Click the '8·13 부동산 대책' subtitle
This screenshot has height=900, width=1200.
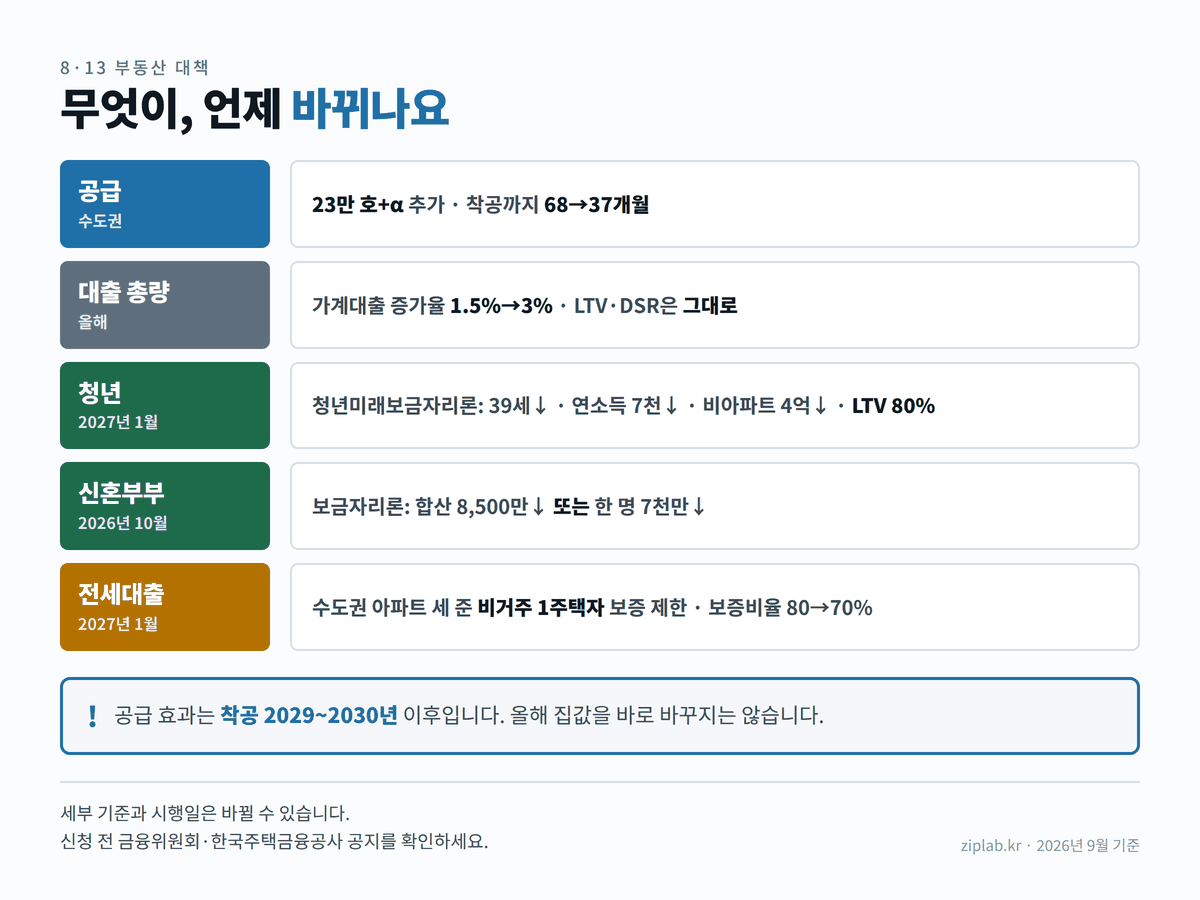coord(134,68)
